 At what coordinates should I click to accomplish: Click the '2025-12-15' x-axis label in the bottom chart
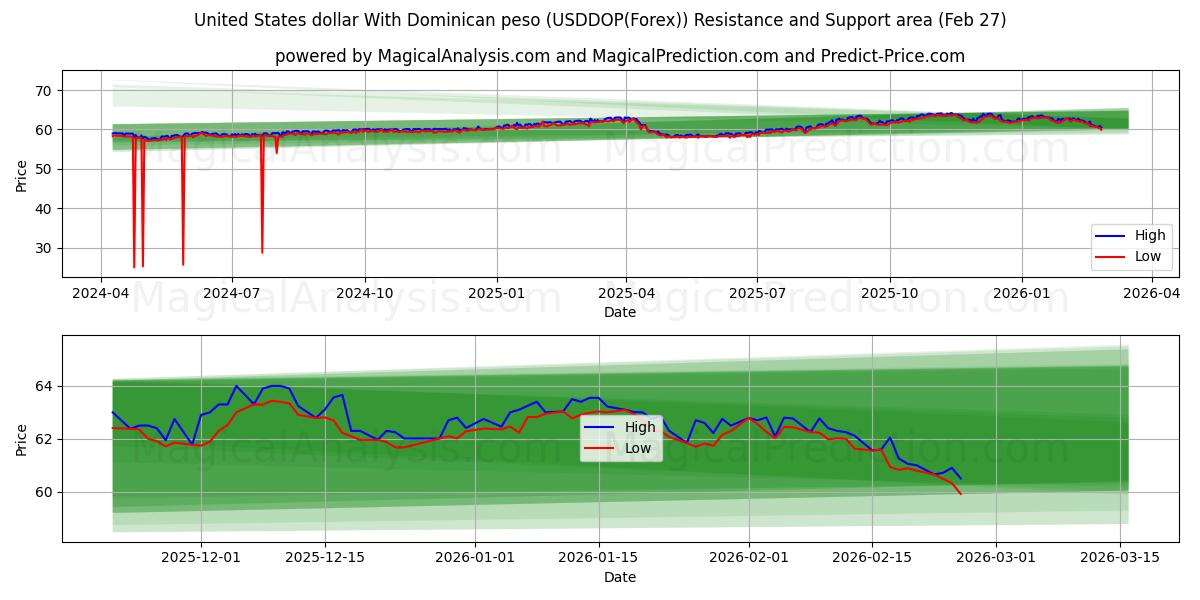pyautogui.click(x=325, y=558)
